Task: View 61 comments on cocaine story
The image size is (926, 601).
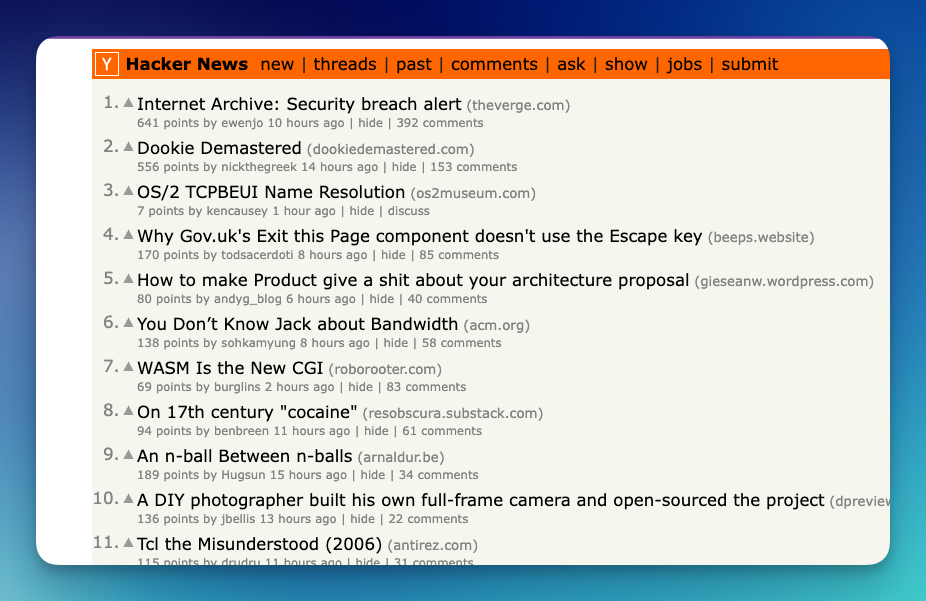Action: (442, 431)
